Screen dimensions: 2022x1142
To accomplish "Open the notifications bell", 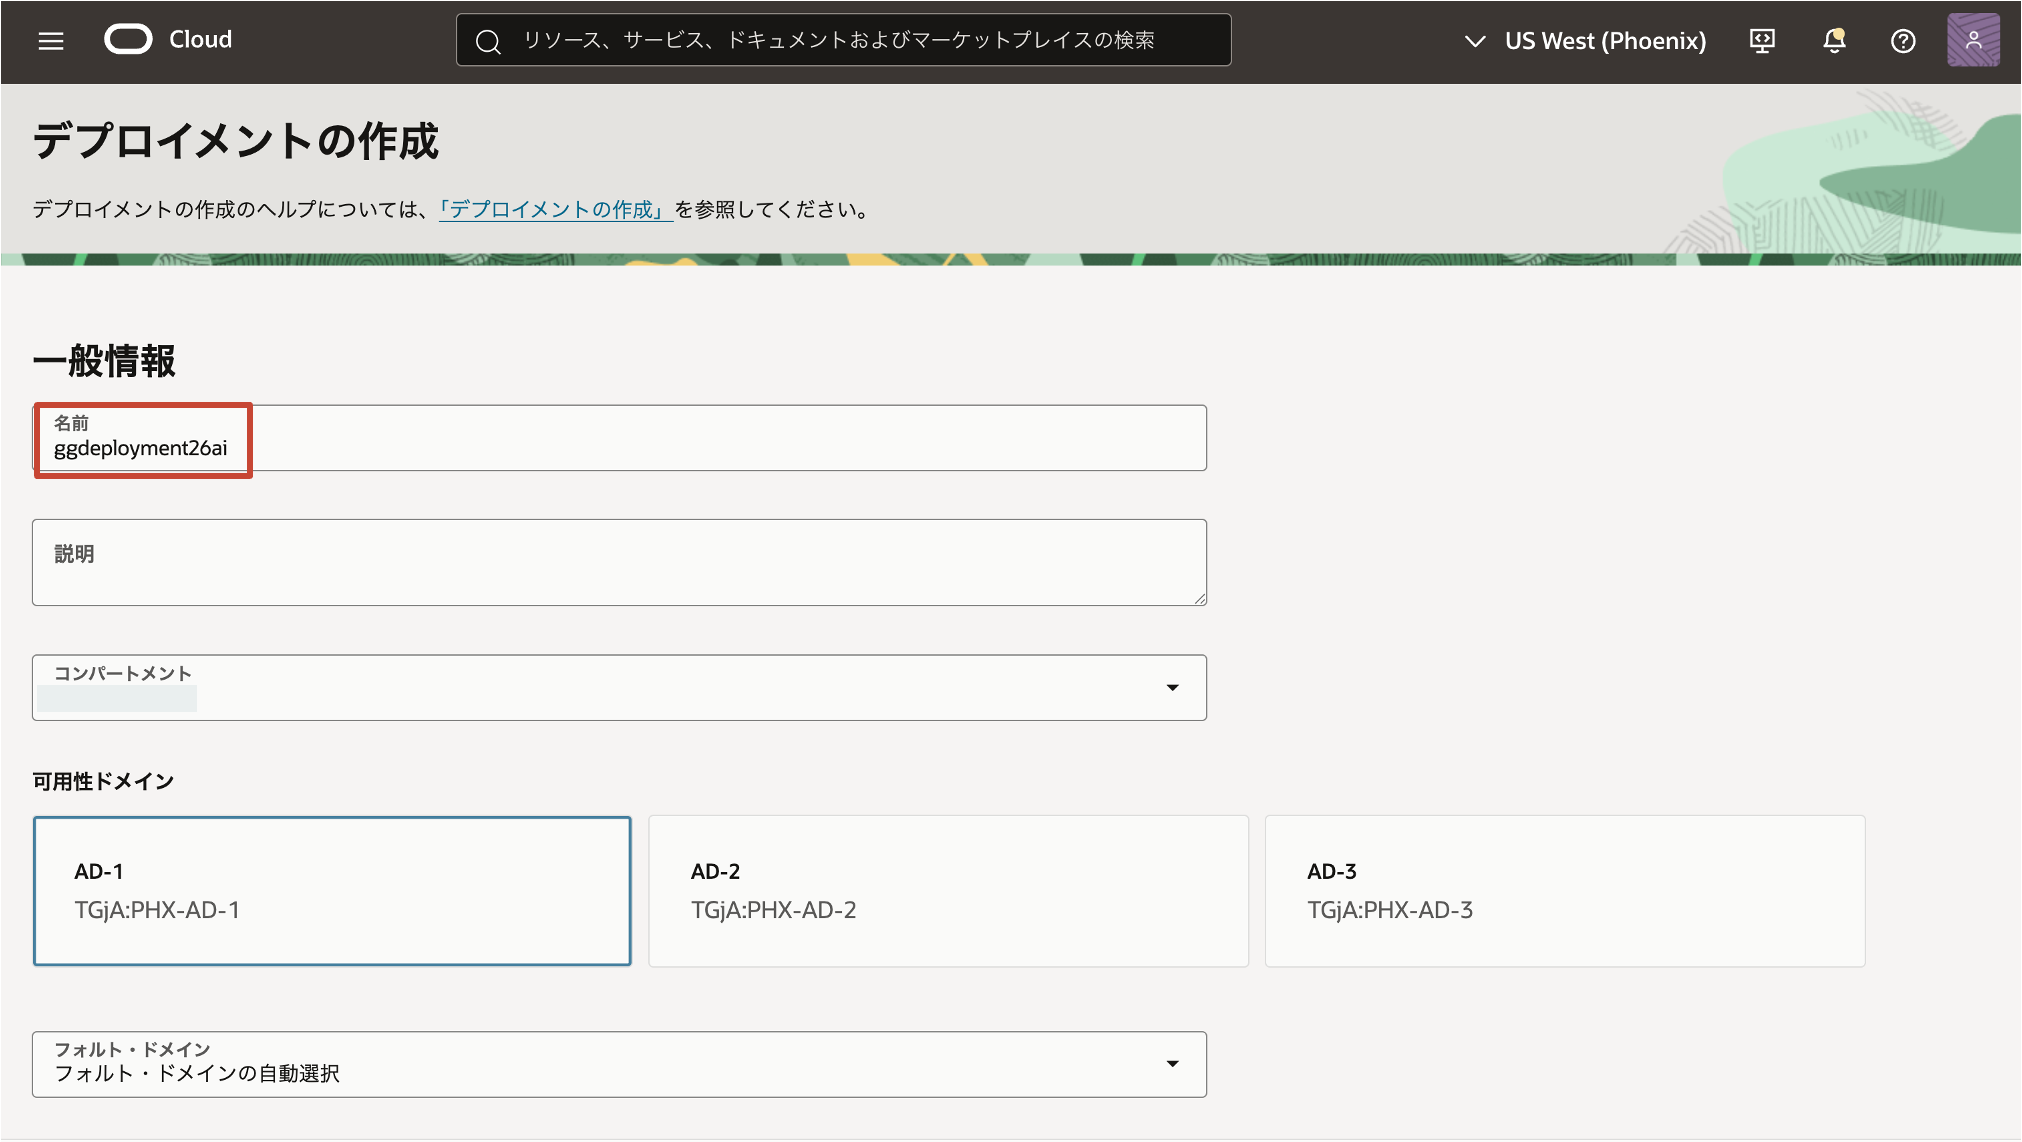I will pyautogui.click(x=1833, y=41).
